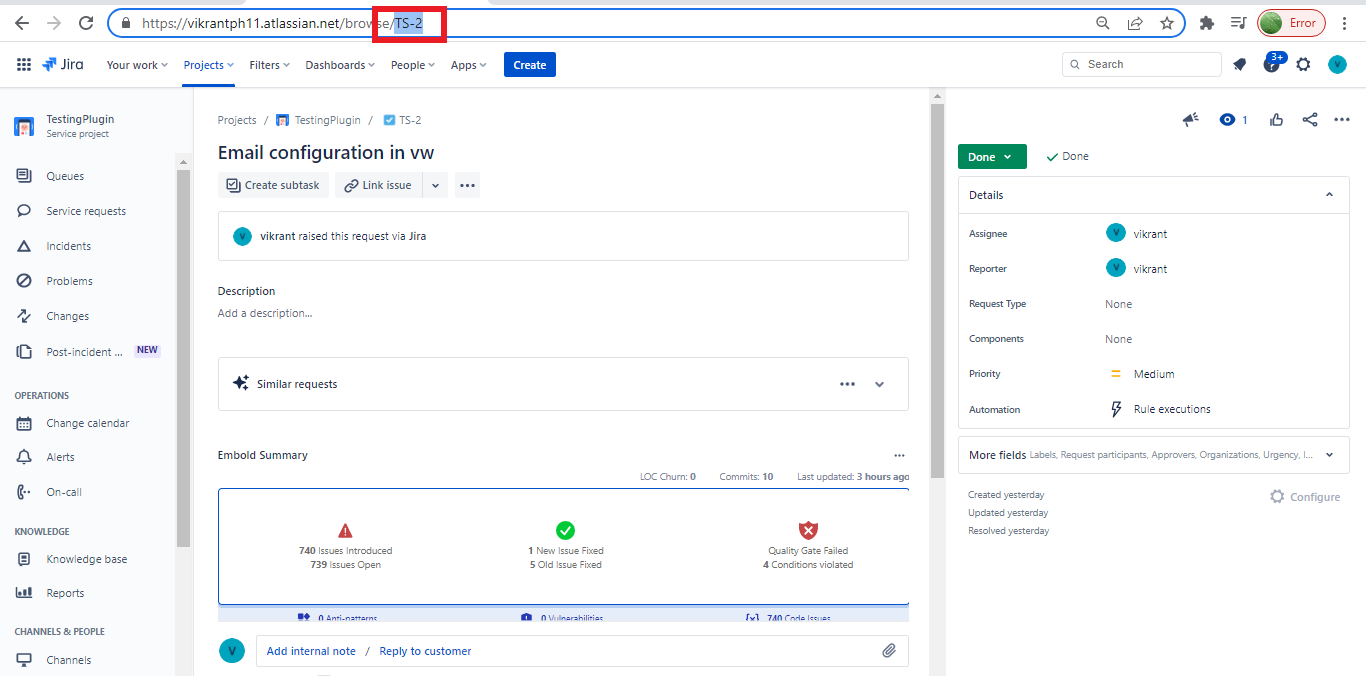Open Jira settings with the gear icon
Screen dimensions: 1366x676
[x=1303, y=64]
